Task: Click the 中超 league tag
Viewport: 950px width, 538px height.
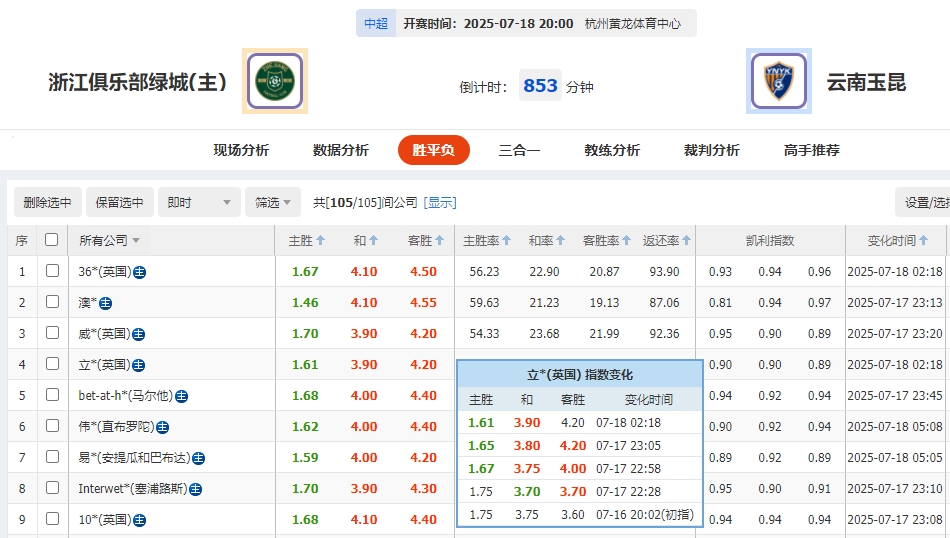Action: (x=376, y=23)
